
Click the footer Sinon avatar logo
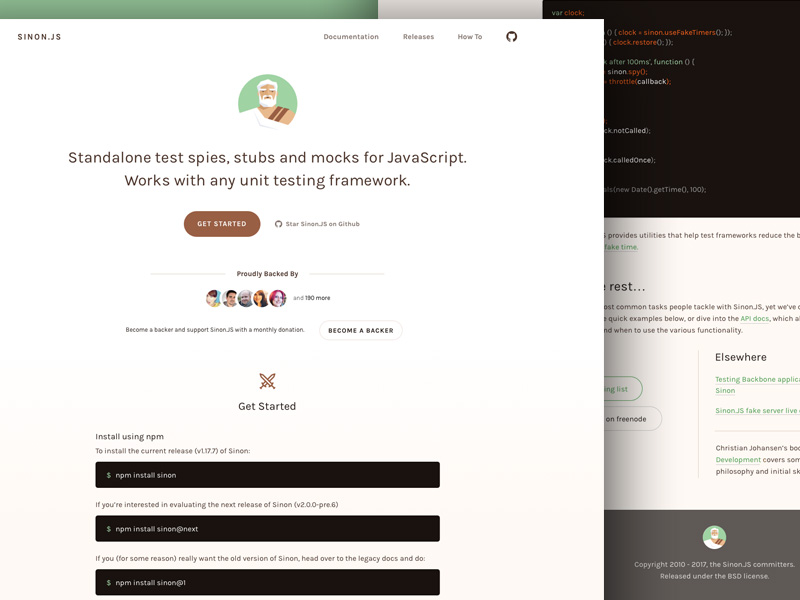pyautogui.click(x=714, y=537)
